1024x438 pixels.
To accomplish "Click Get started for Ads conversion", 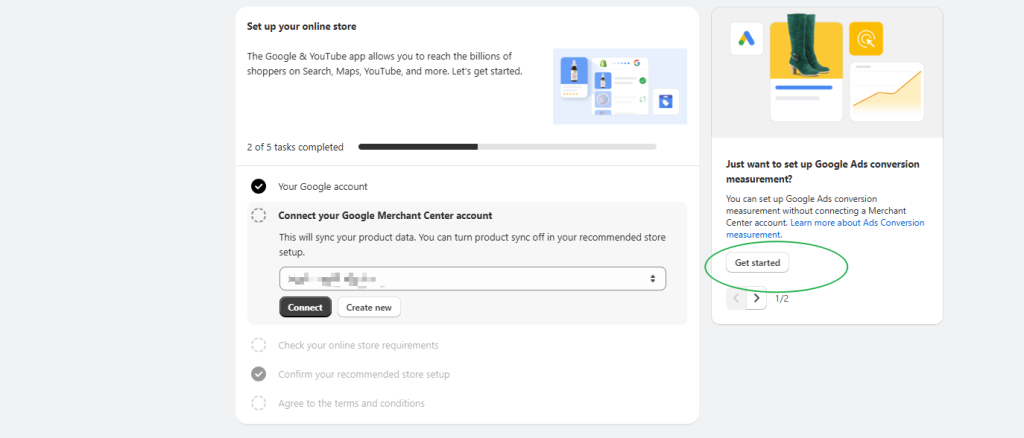I will click(x=758, y=263).
